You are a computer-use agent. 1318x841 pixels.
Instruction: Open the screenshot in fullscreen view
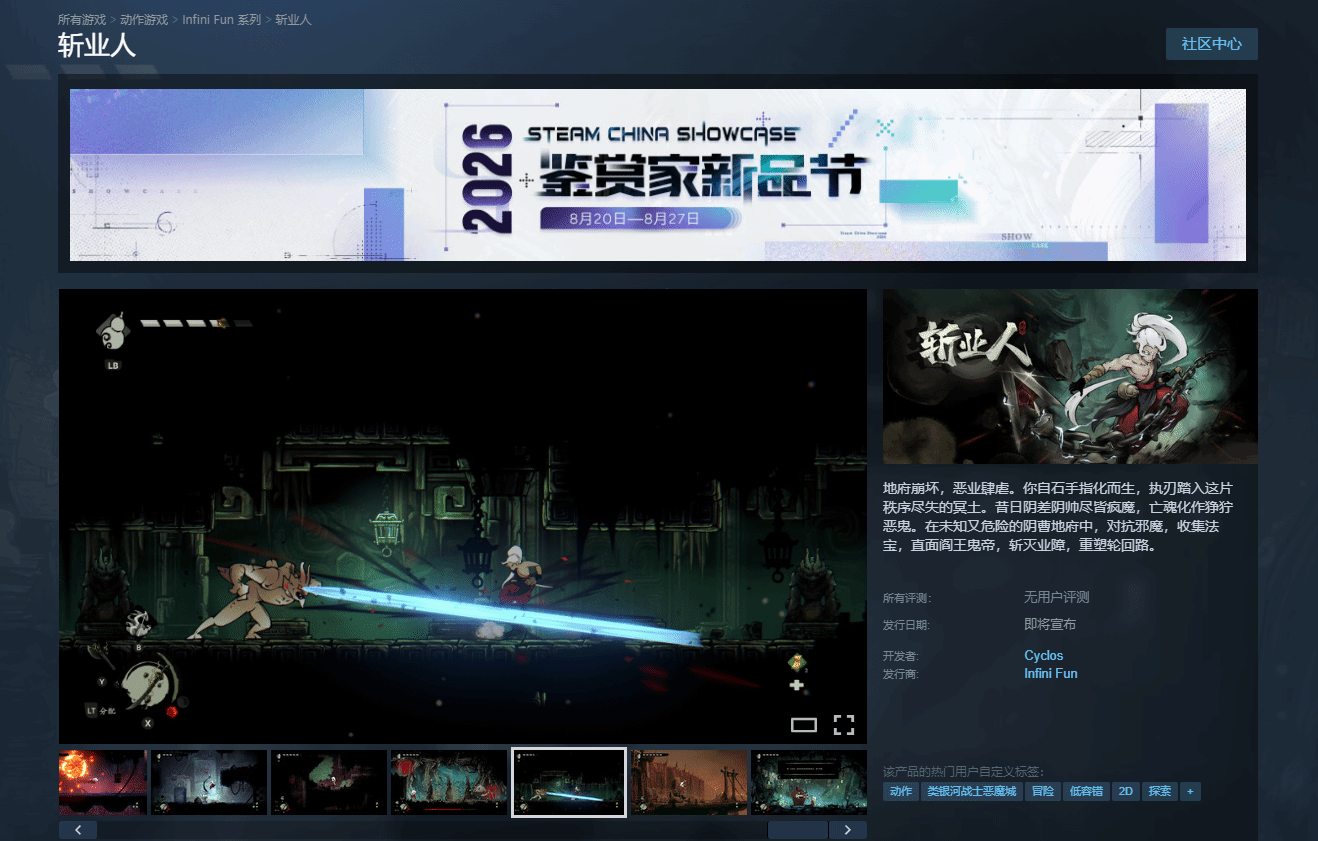(844, 725)
